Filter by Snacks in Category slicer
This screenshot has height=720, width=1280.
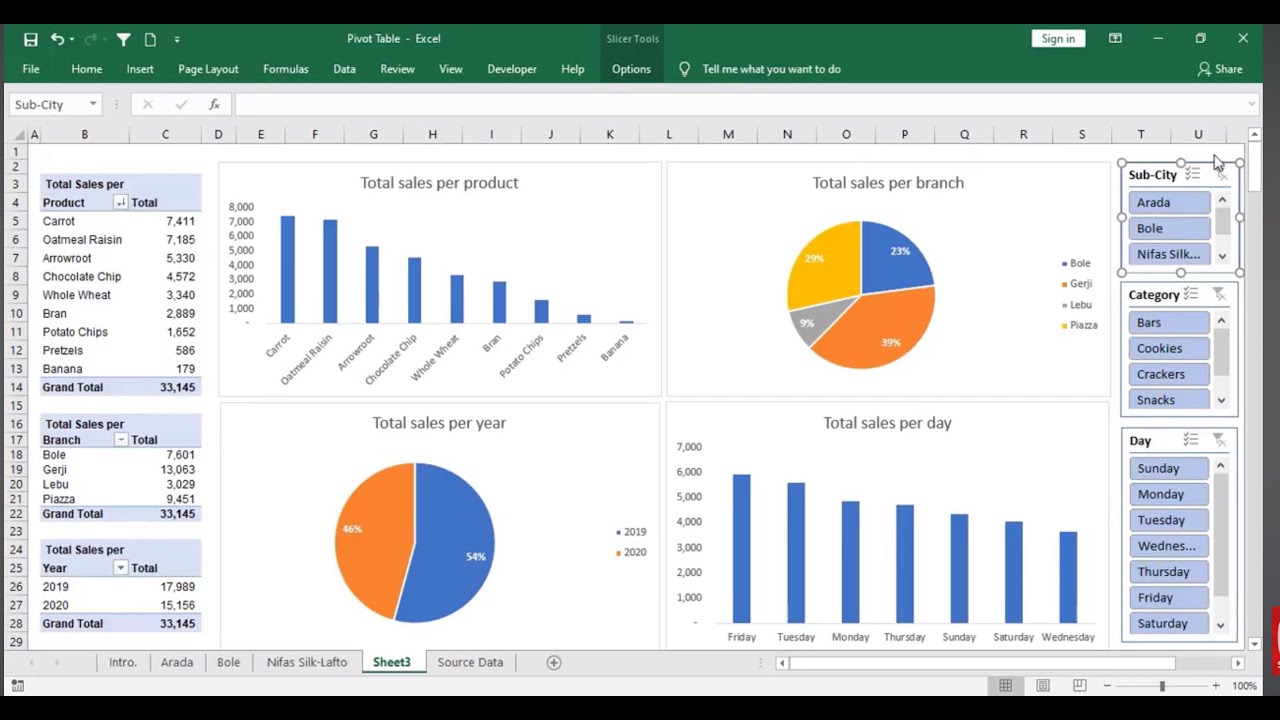(x=1169, y=400)
